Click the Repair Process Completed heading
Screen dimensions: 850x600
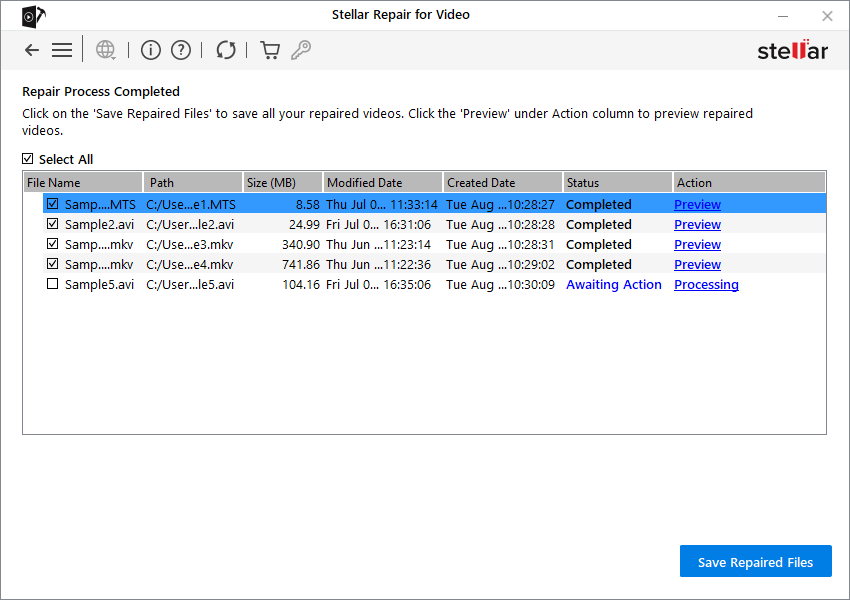[101, 92]
